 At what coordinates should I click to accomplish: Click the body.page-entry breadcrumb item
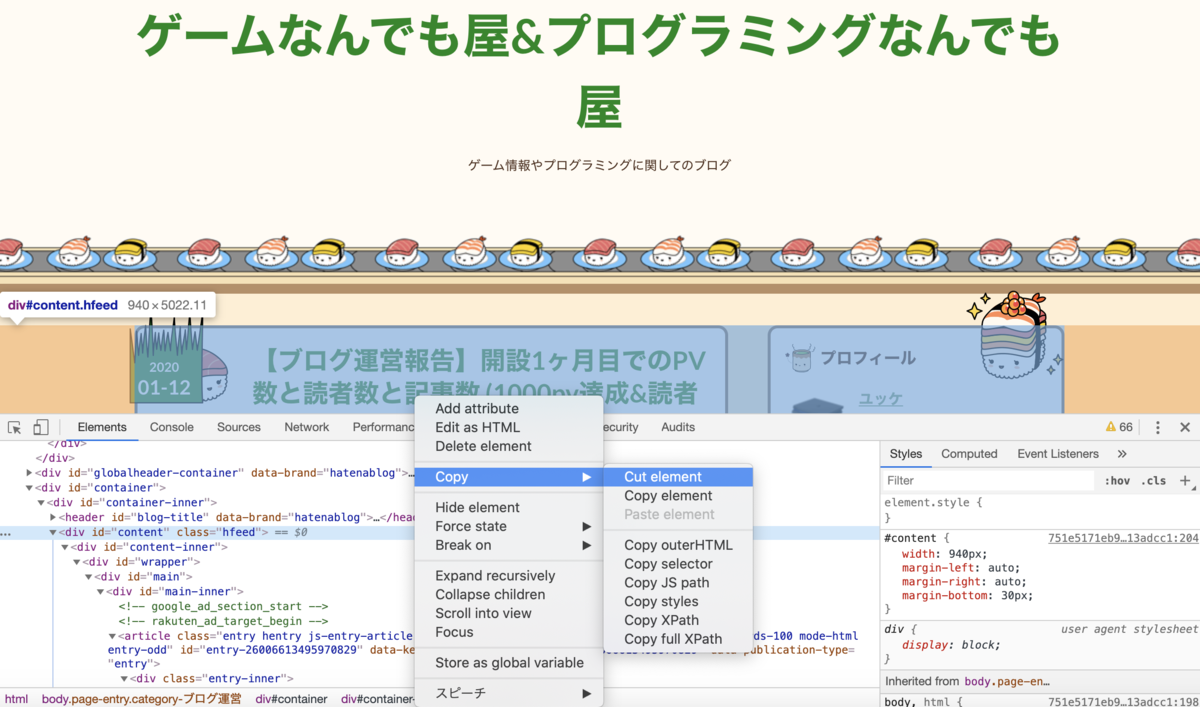(x=141, y=699)
